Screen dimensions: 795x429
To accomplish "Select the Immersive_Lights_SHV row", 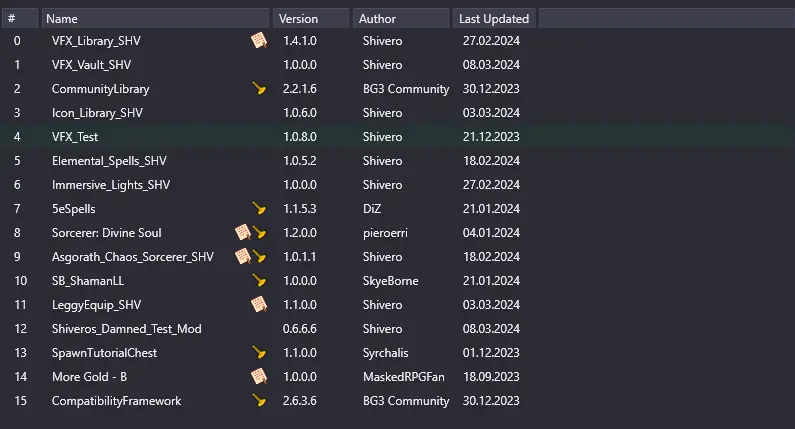I will pos(398,185).
